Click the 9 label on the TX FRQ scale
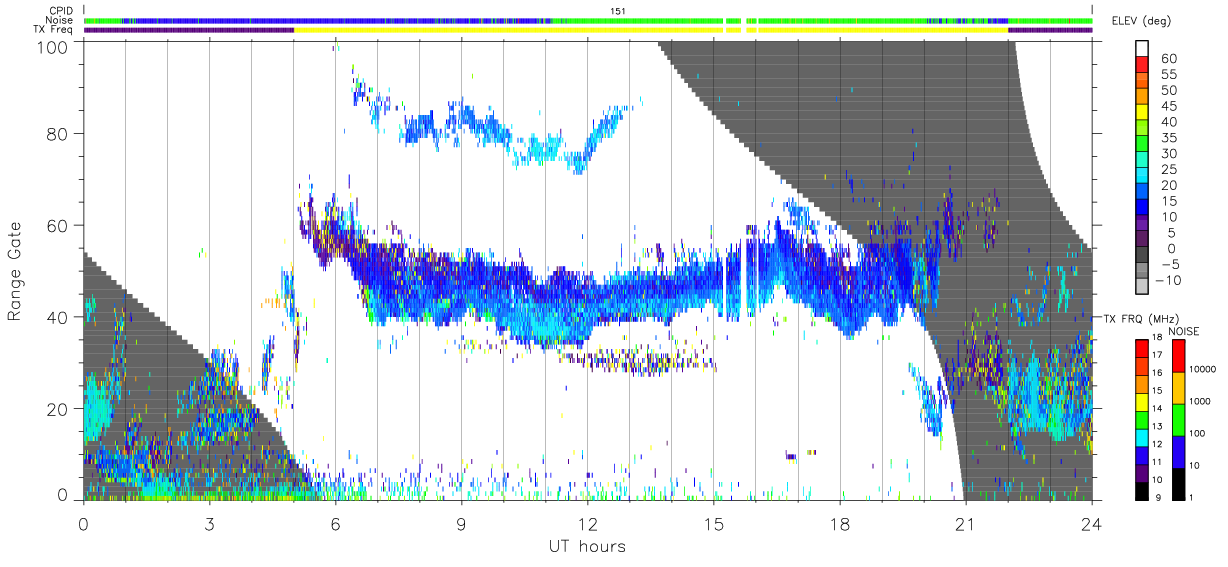 point(1160,497)
